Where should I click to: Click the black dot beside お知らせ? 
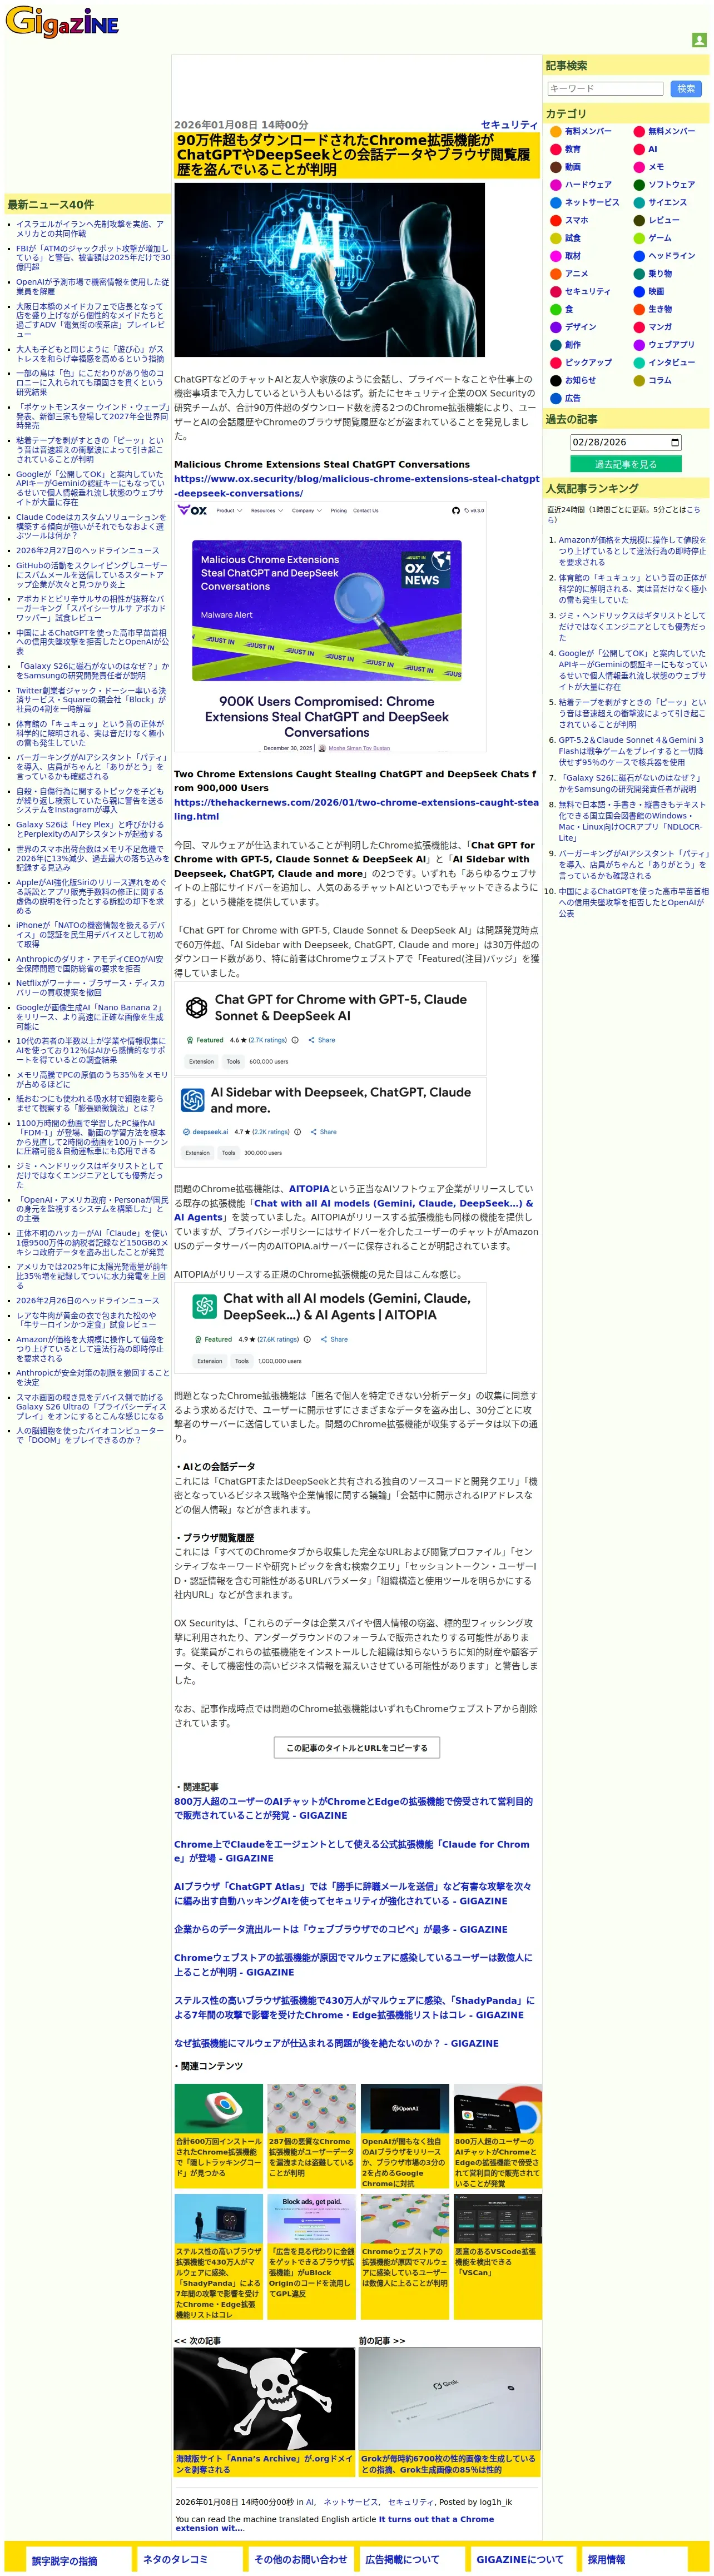(x=555, y=380)
